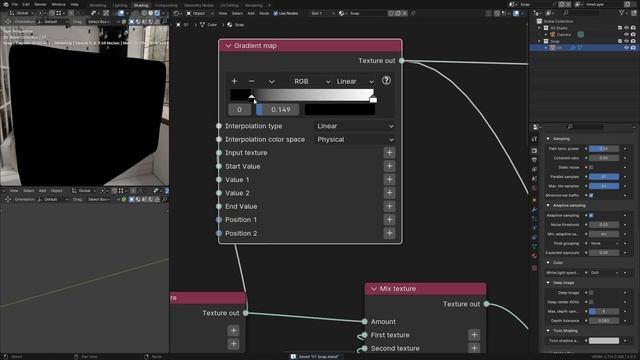Edit the color stop index field showing 0
Image resolution: width=640 pixels, height=360 pixels.
[239, 109]
